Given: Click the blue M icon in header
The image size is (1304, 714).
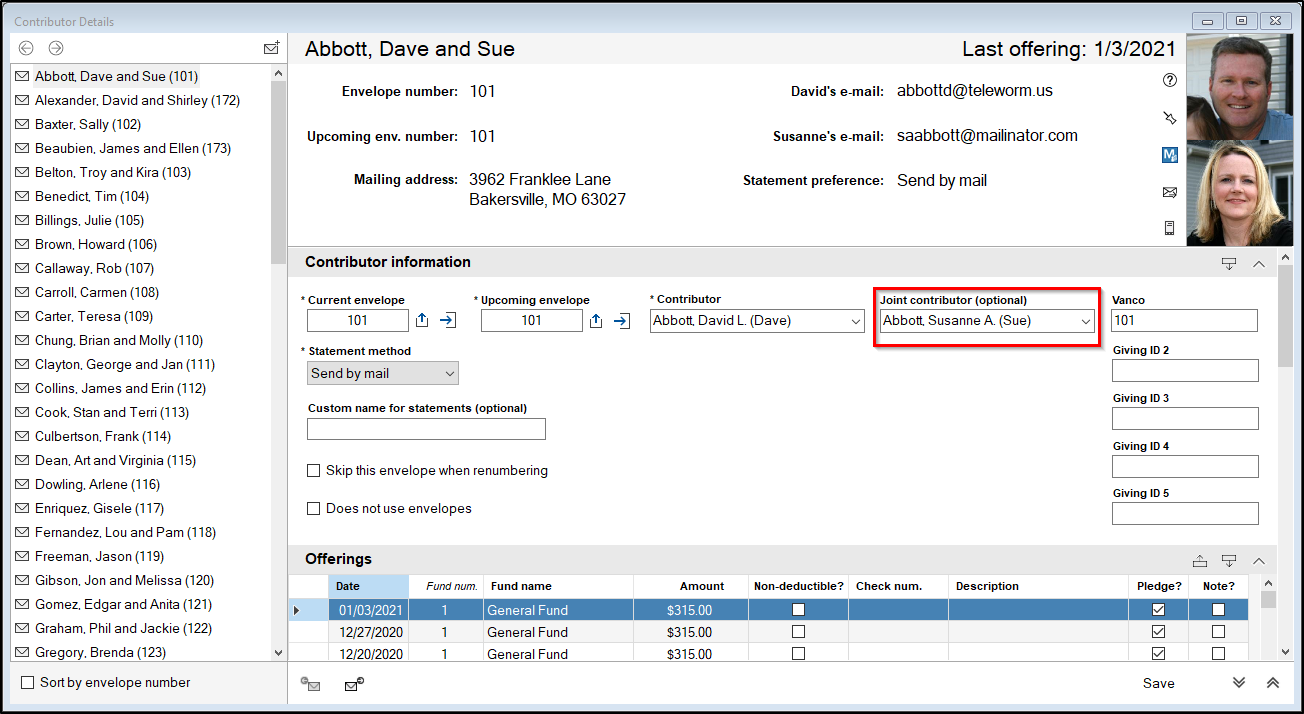Looking at the screenshot, I should coord(1169,155).
